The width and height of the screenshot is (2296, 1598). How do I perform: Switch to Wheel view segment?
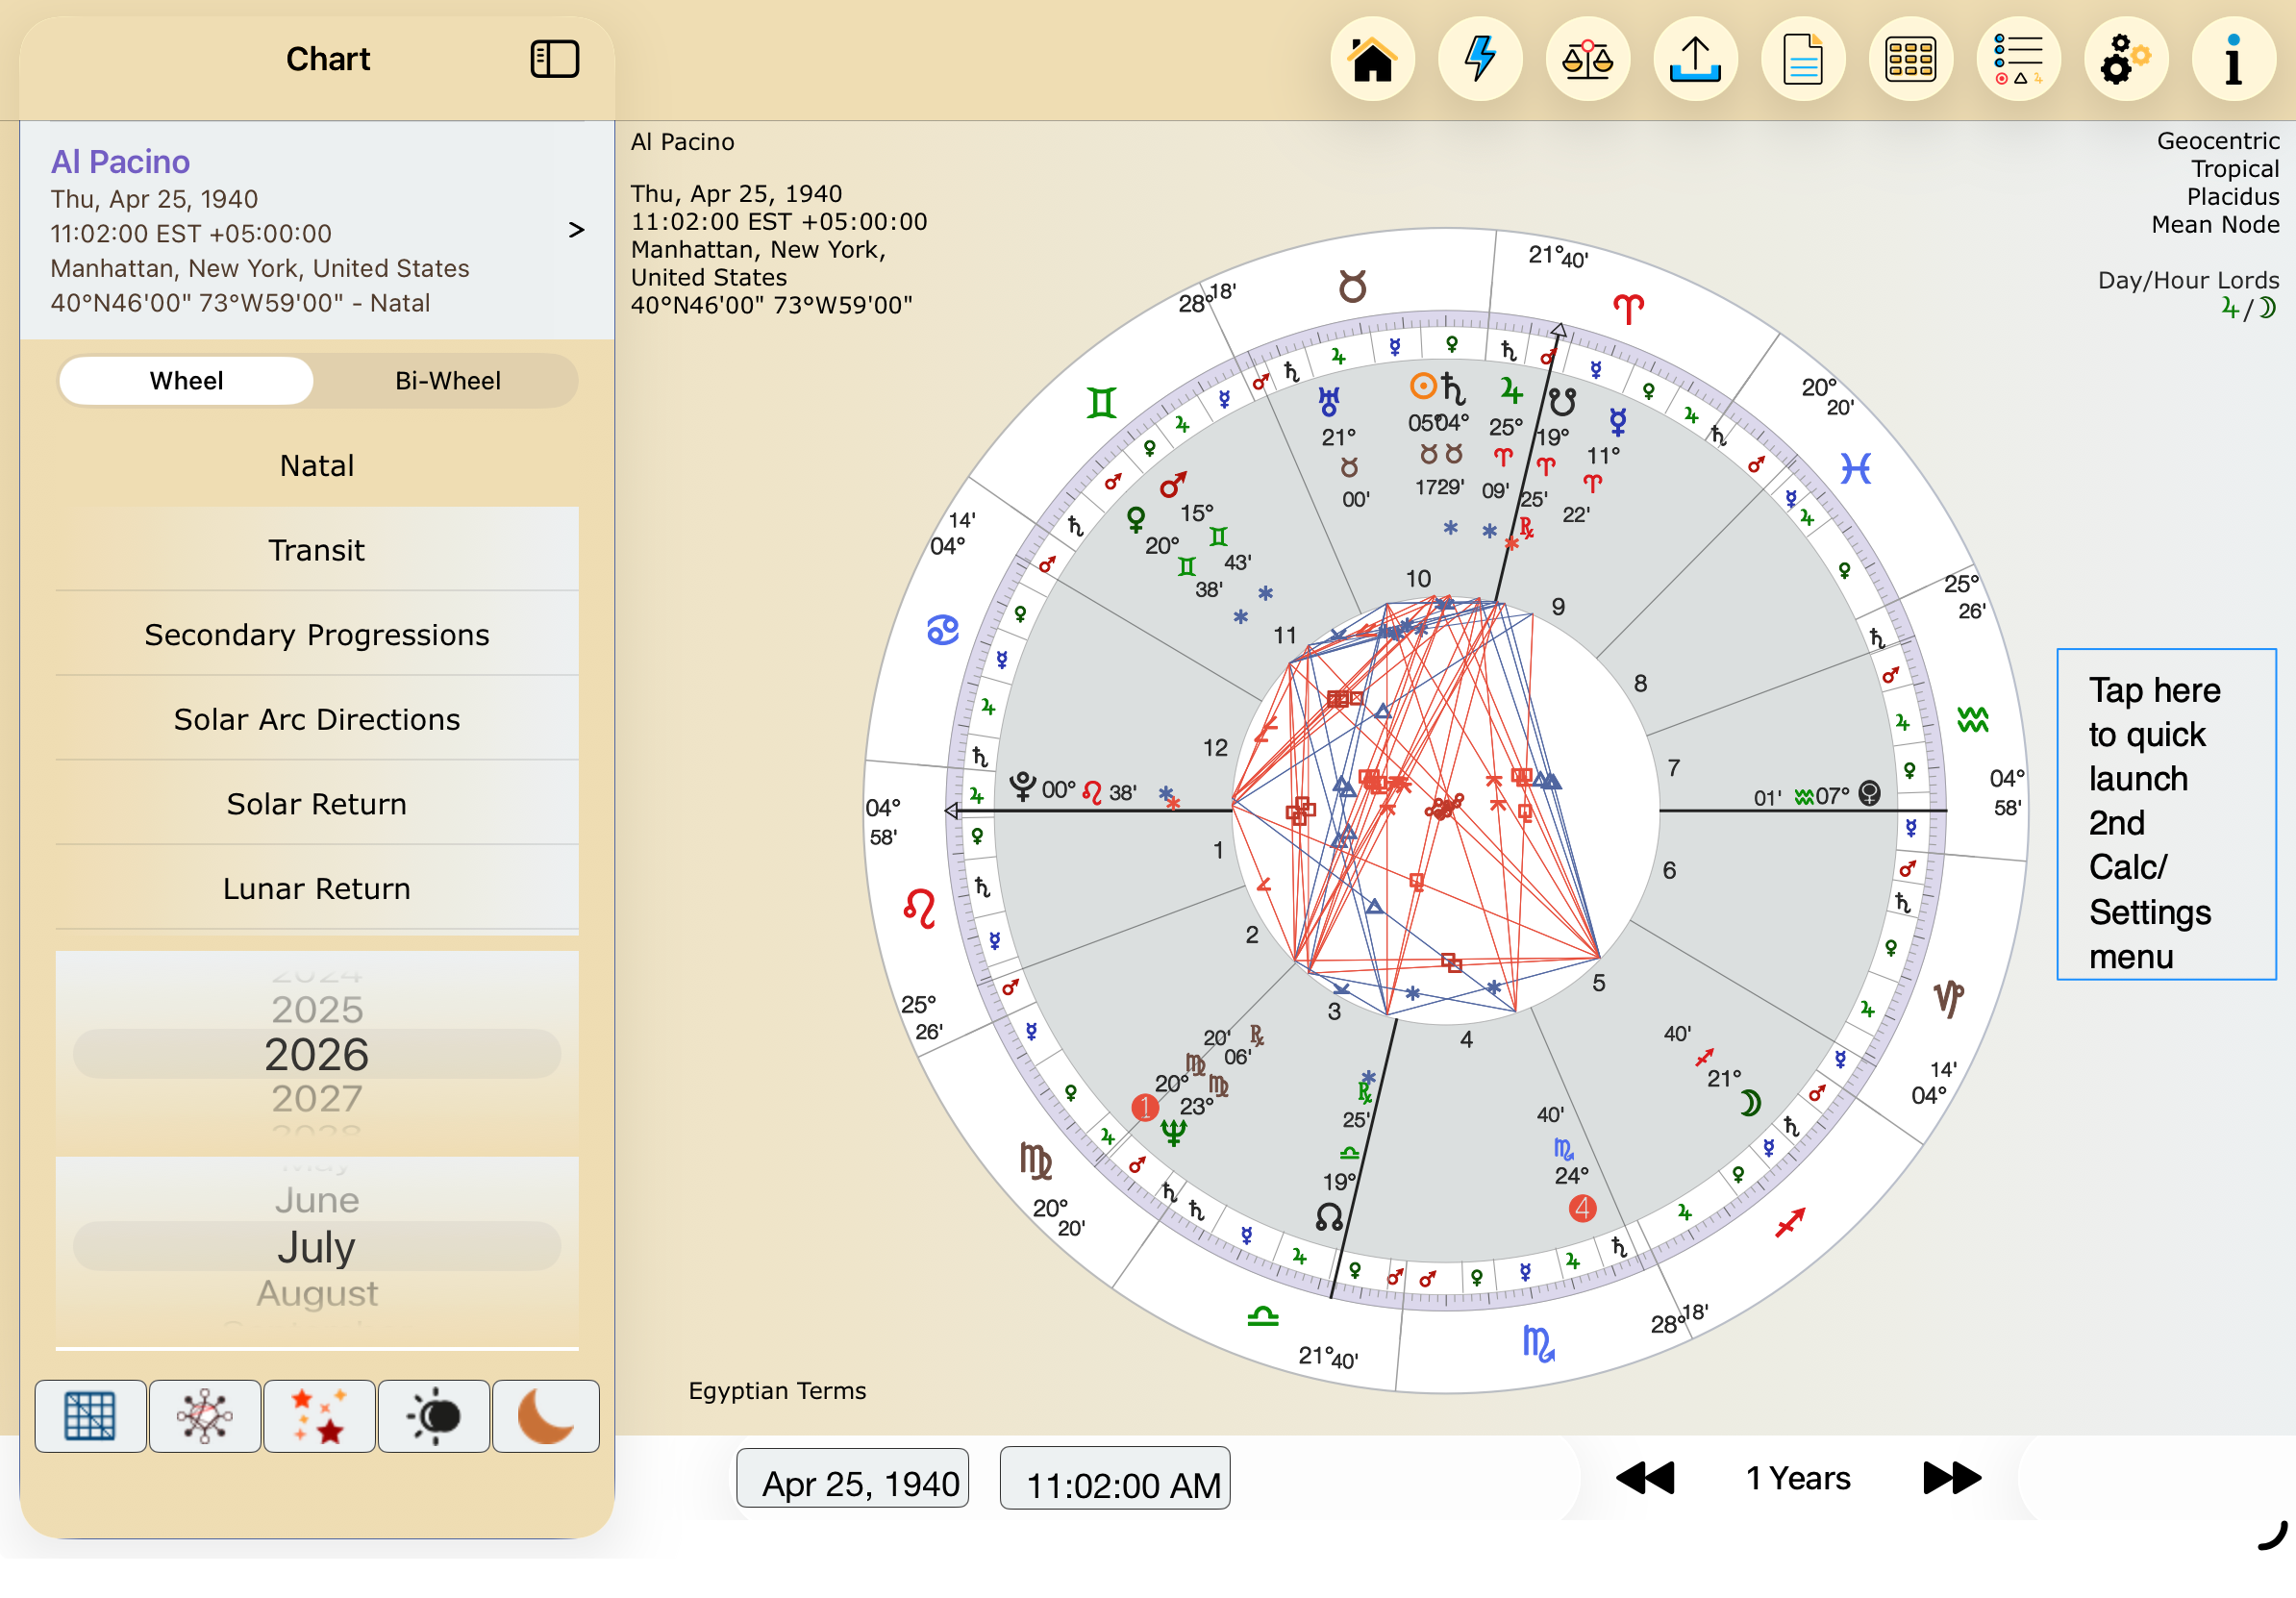tap(186, 381)
